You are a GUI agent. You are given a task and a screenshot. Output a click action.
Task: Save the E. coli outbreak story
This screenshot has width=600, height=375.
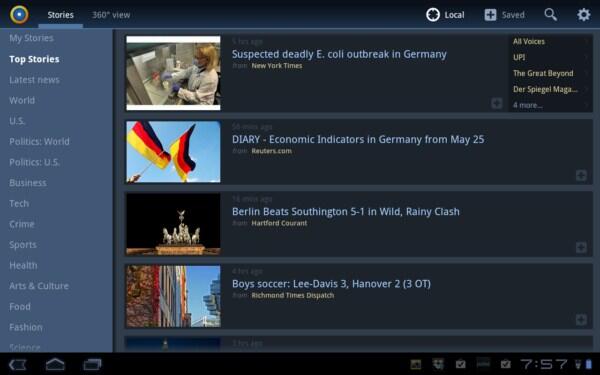click(x=497, y=103)
